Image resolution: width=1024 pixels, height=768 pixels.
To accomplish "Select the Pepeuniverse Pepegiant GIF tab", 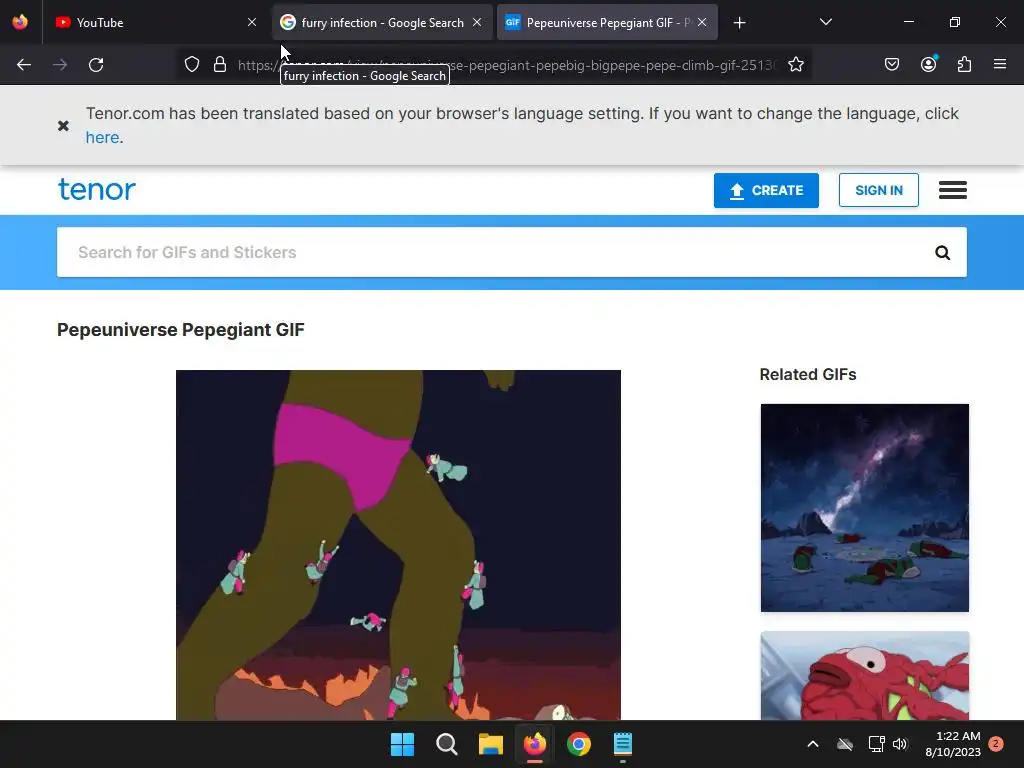I will (x=607, y=22).
